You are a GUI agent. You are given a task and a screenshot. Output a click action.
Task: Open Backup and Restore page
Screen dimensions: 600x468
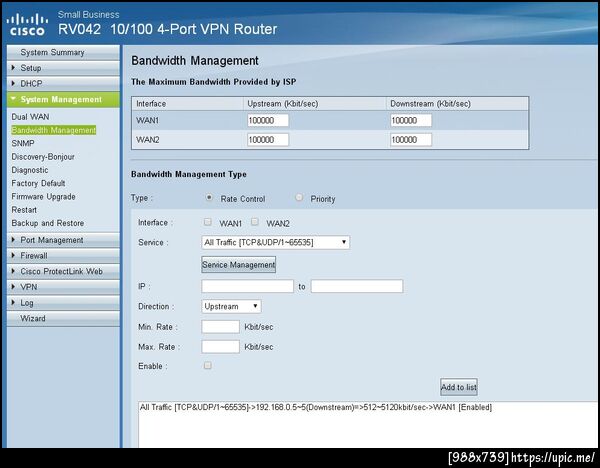coord(47,223)
